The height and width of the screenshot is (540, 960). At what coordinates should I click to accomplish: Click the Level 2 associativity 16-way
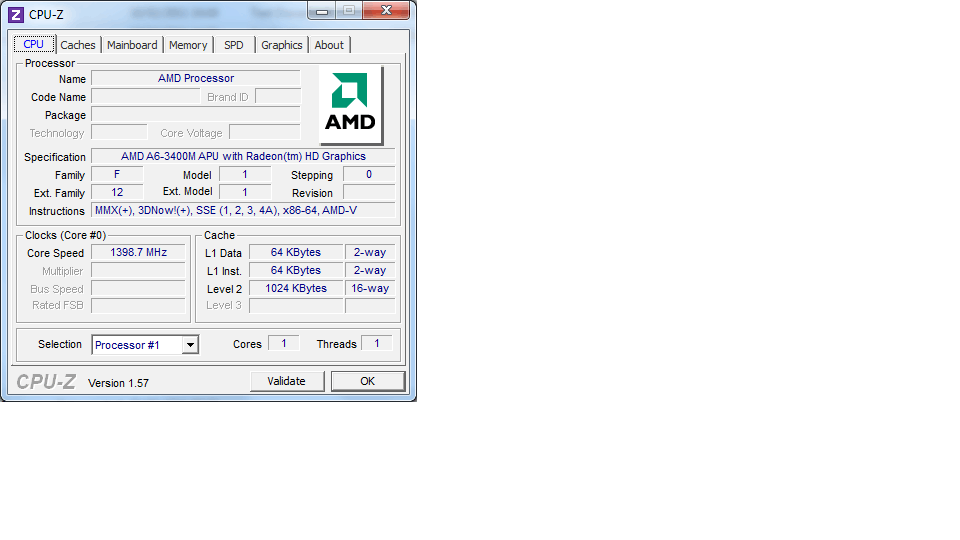pyautogui.click(x=370, y=288)
